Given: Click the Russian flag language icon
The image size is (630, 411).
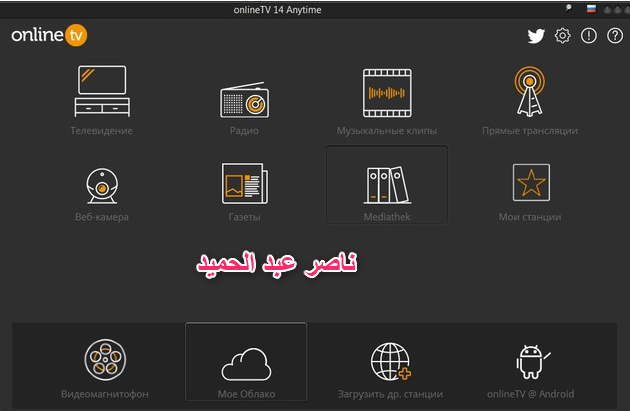Looking at the screenshot, I should click(591, 8).
